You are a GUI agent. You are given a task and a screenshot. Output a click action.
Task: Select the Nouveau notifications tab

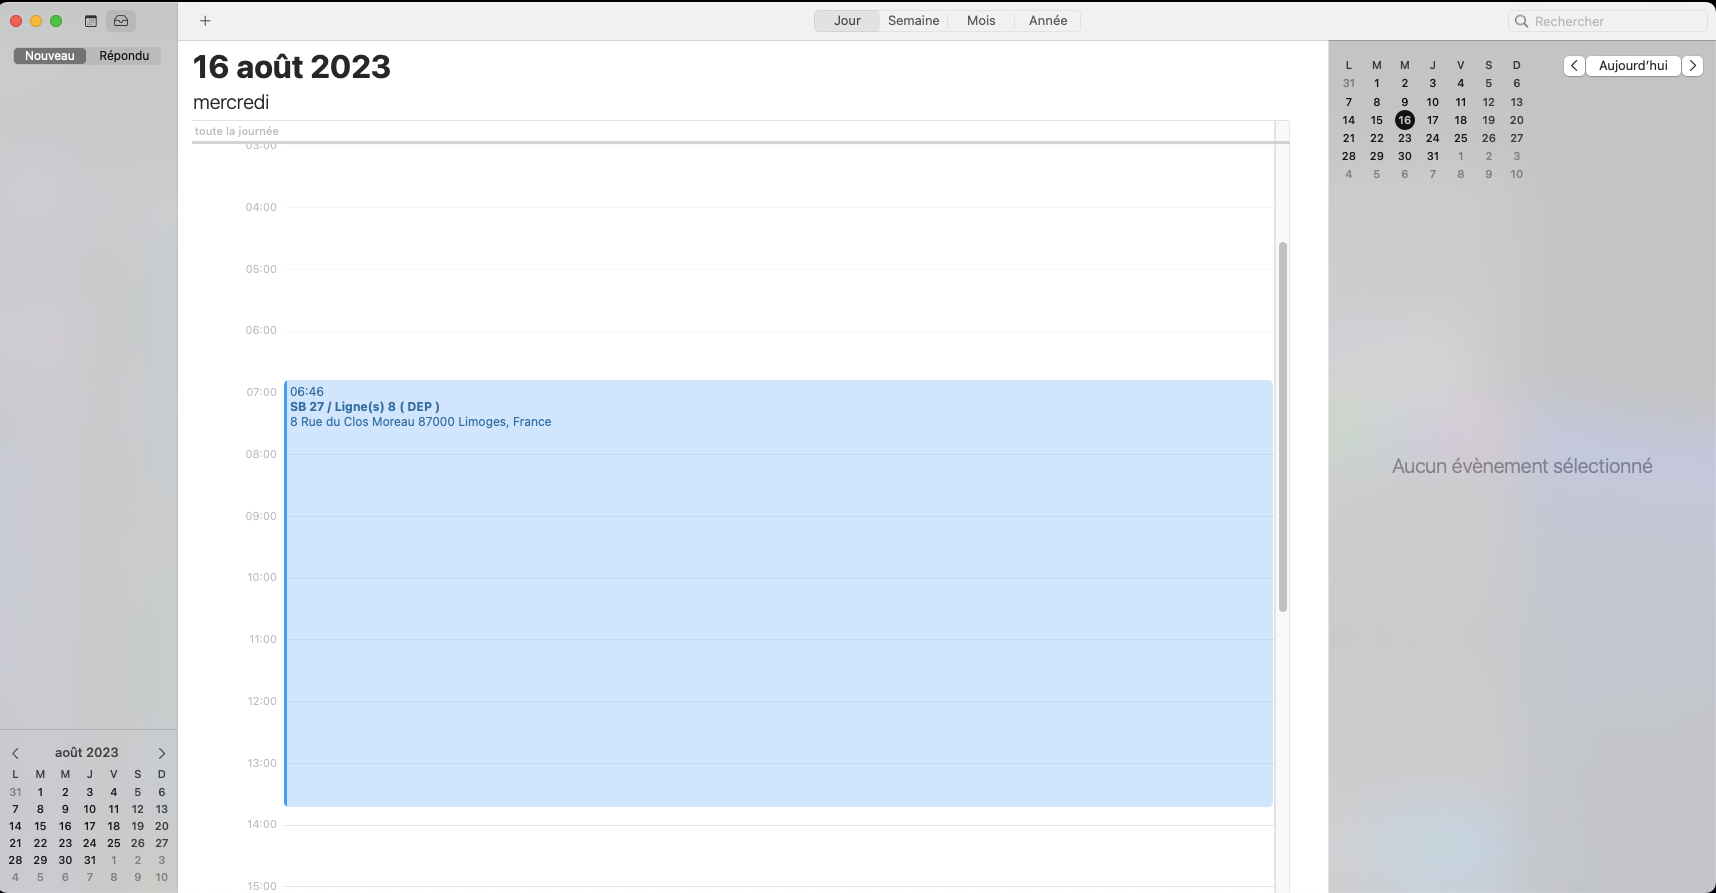tap(50, 56)
